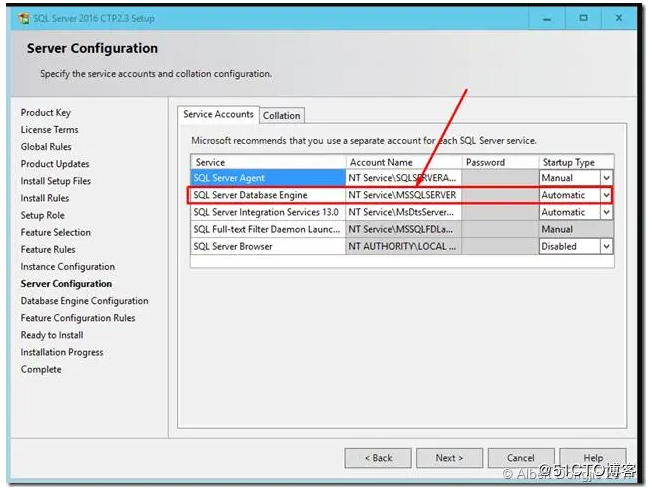Click the SQL Server Setup title bar icon

click(x=24, y=18)
